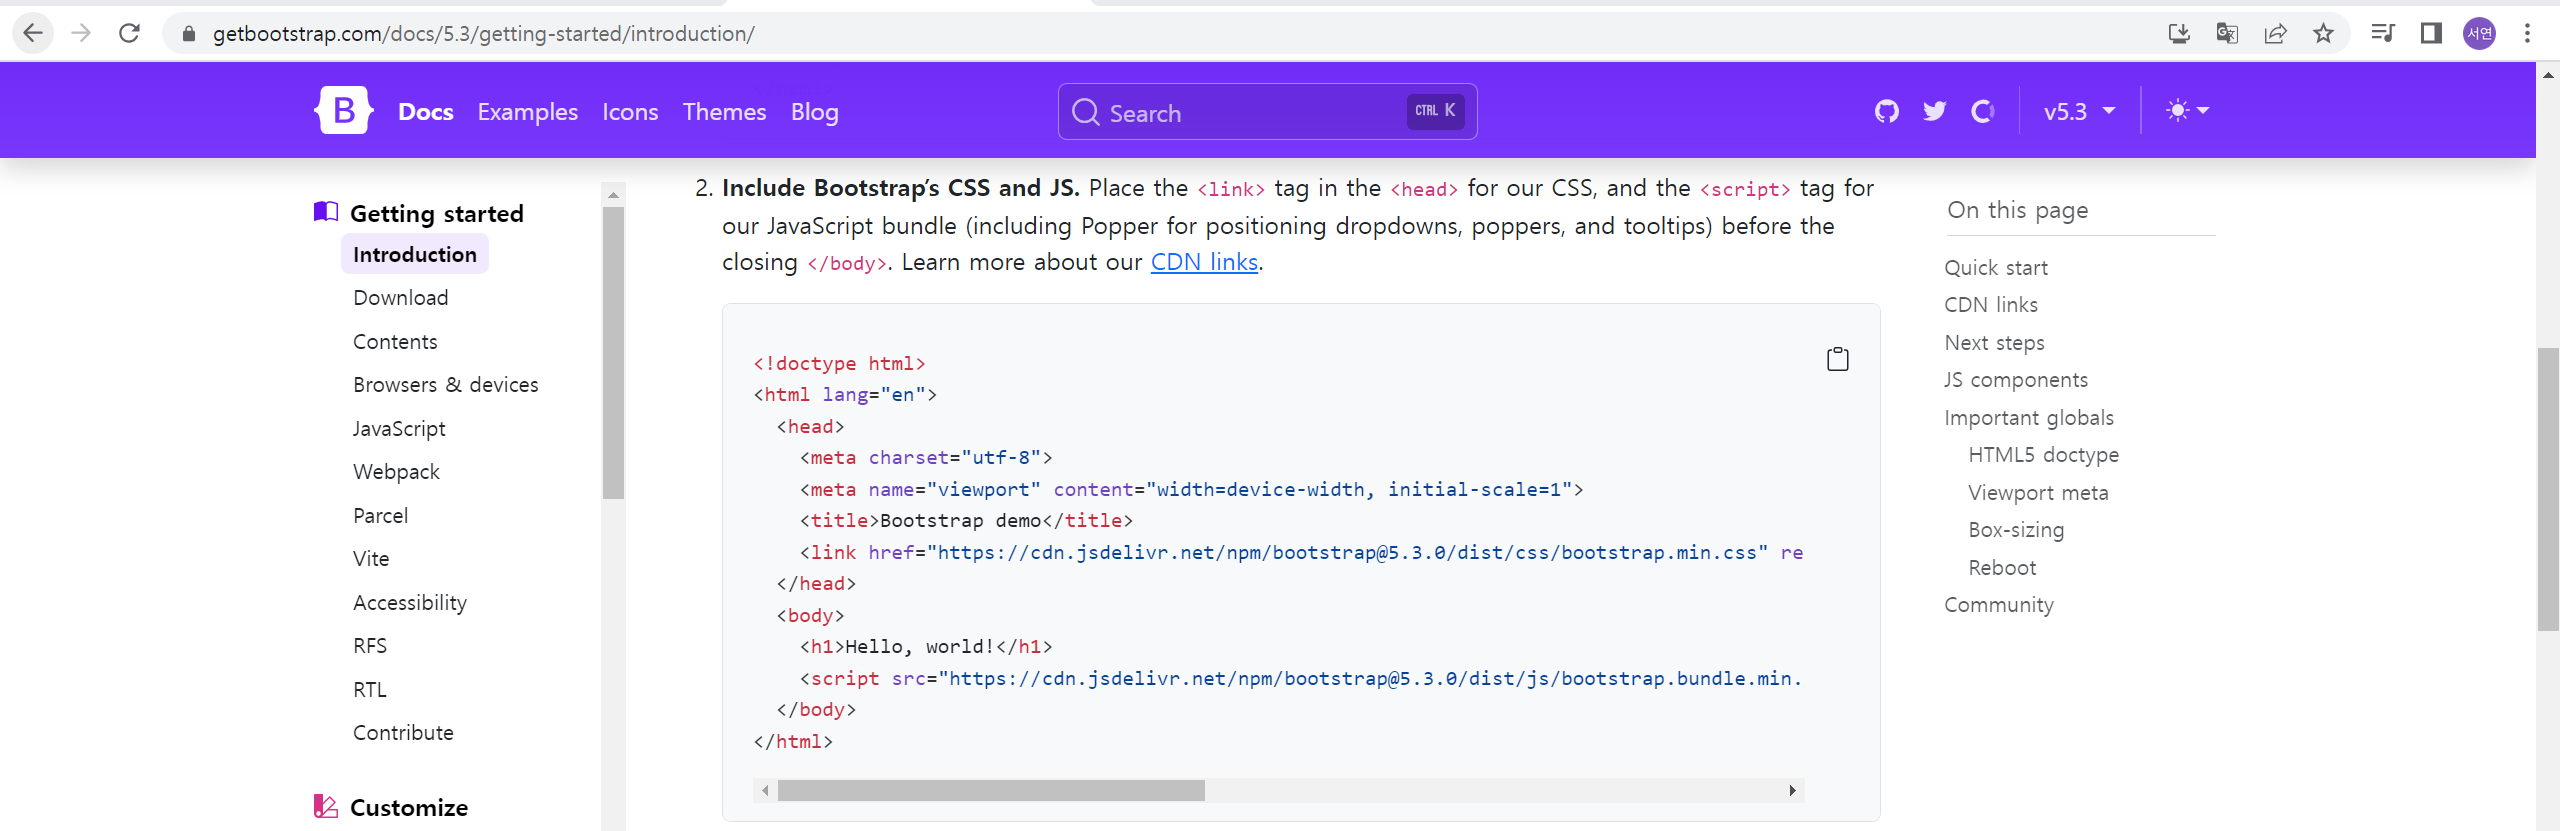Open Bootstrap Twitter icon

click(x=1934, y=111)
